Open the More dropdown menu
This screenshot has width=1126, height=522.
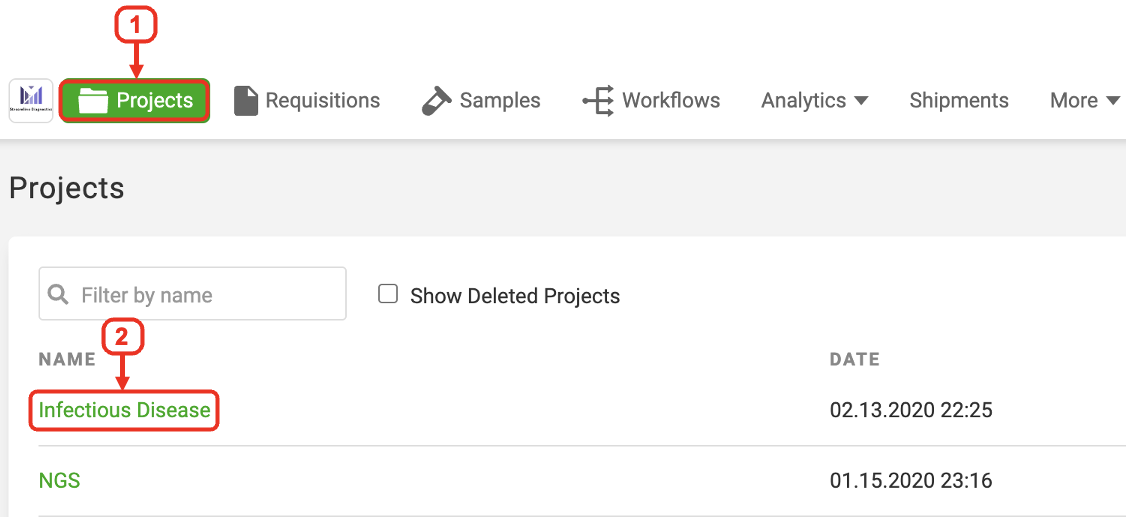click(x=1084, y=101)
